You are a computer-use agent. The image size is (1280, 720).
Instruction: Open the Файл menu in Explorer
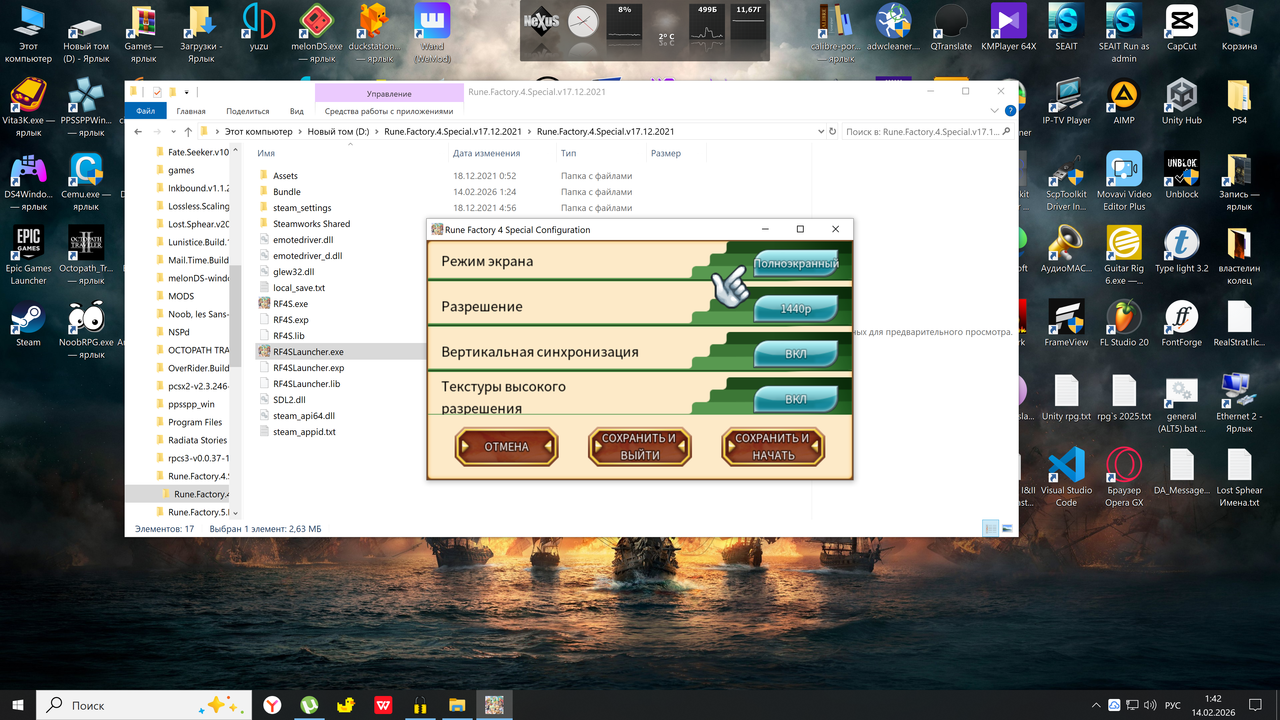[145, 111]
